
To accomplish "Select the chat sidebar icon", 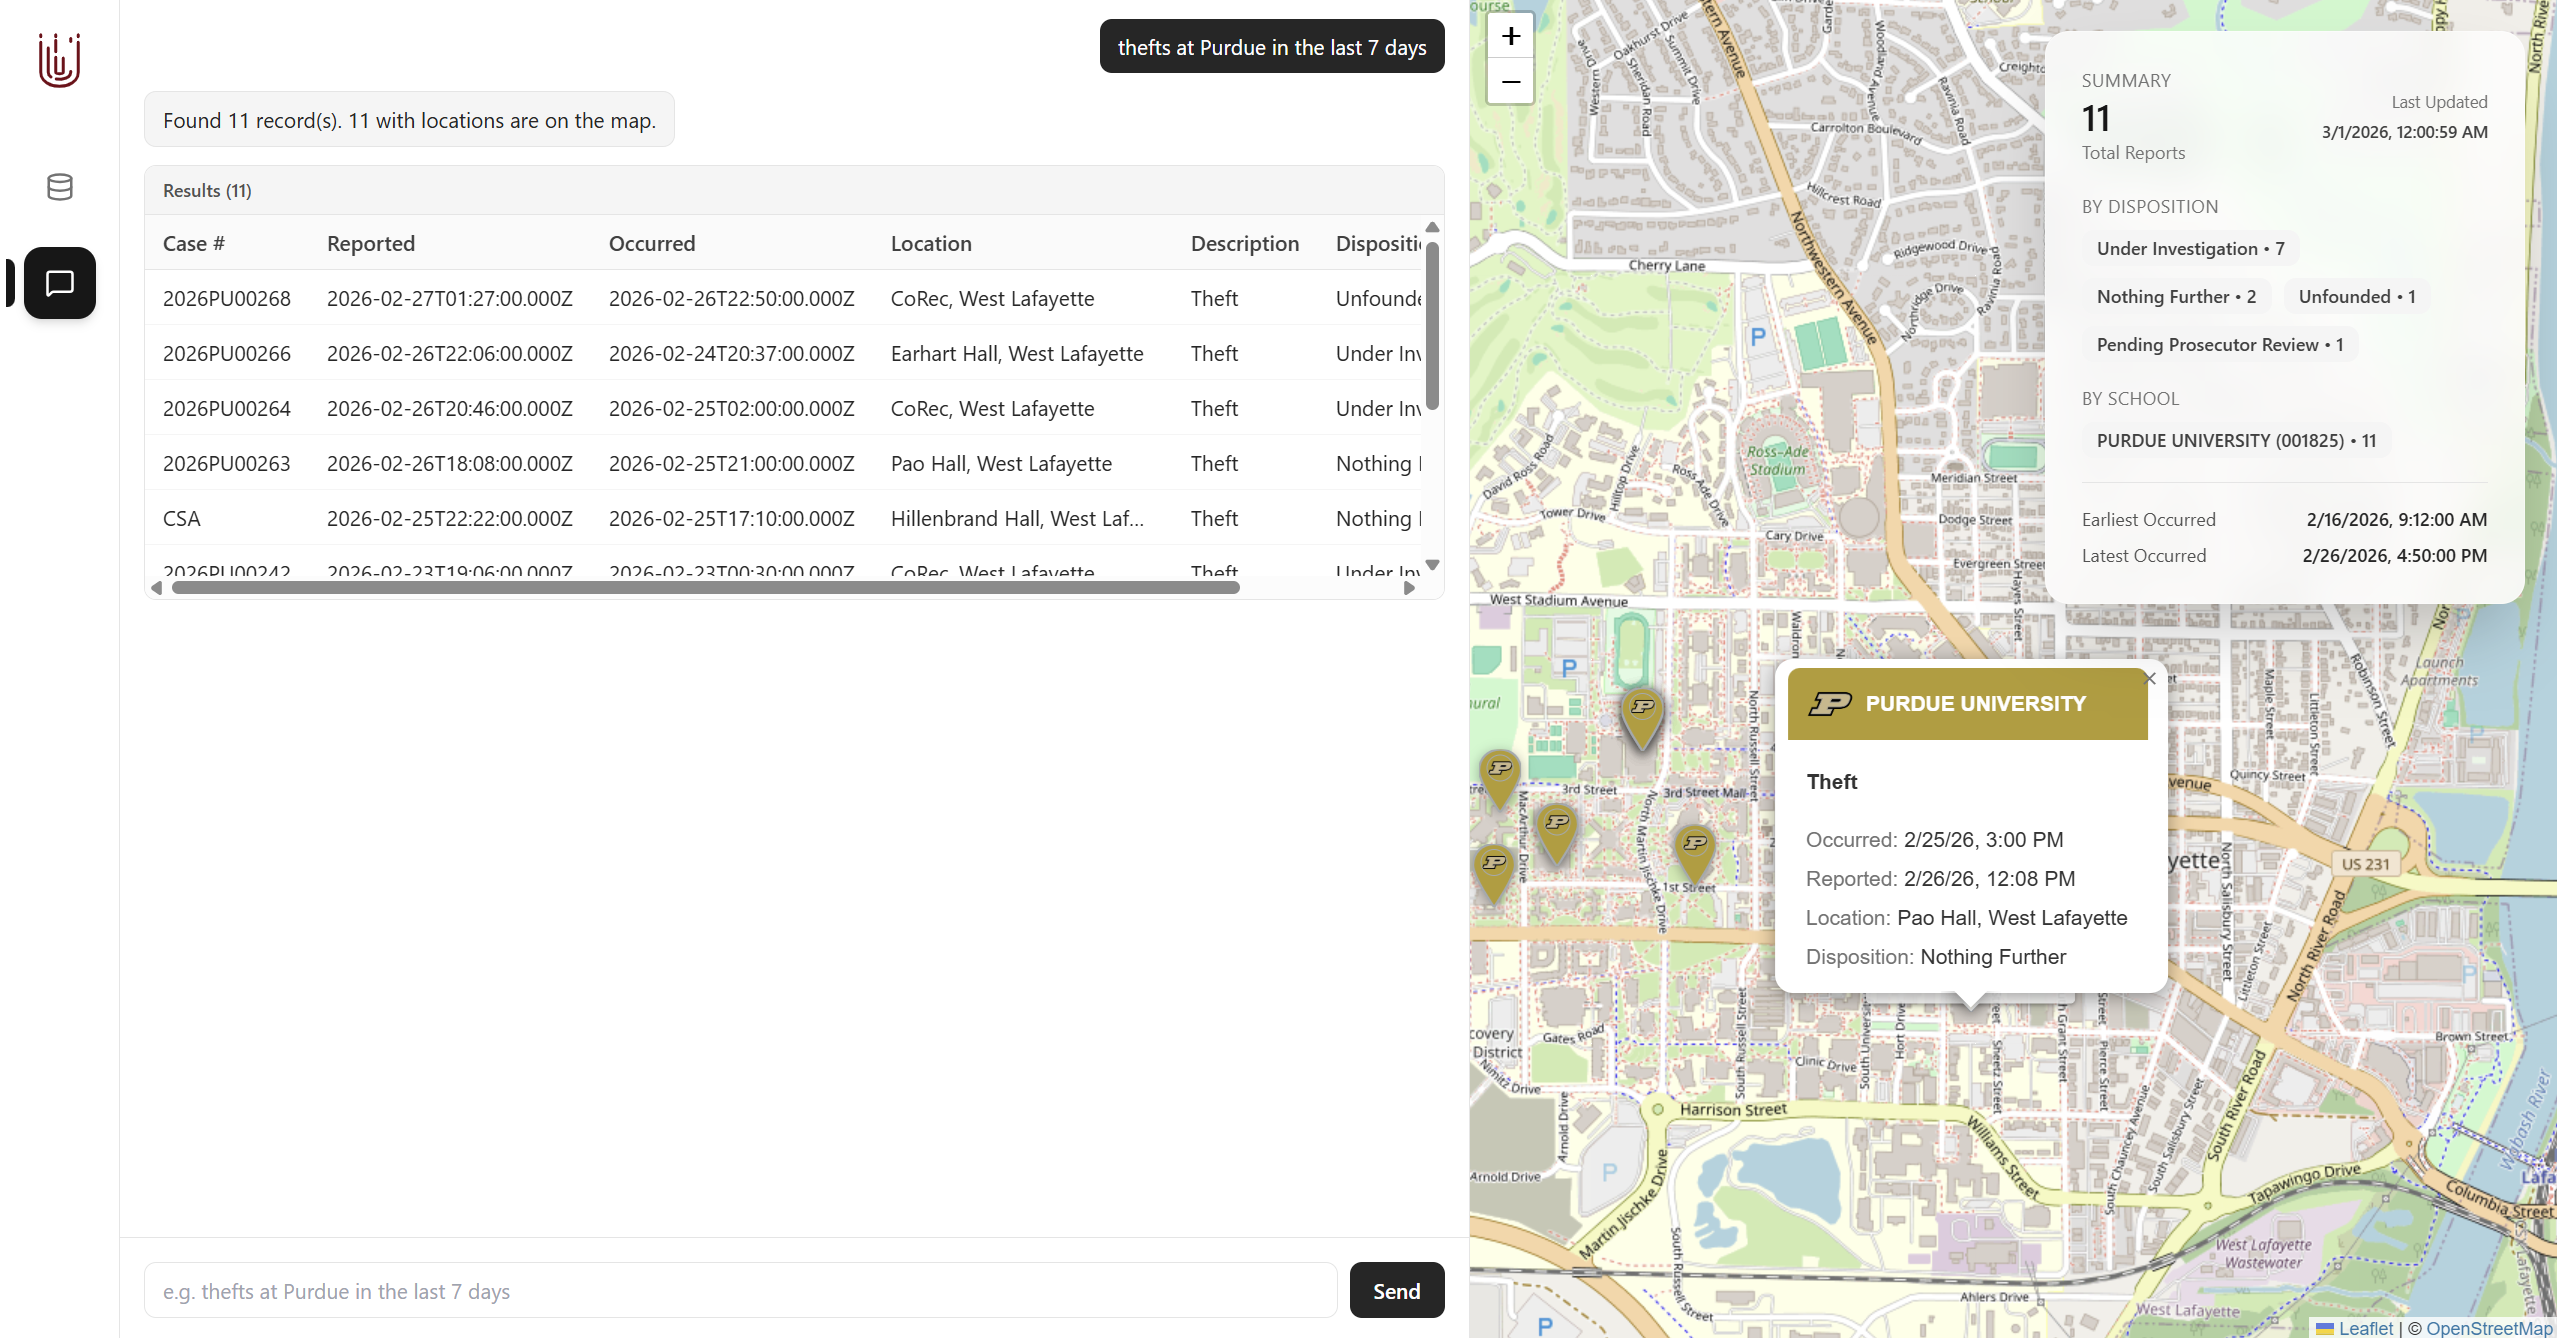I will coord(59,283).
